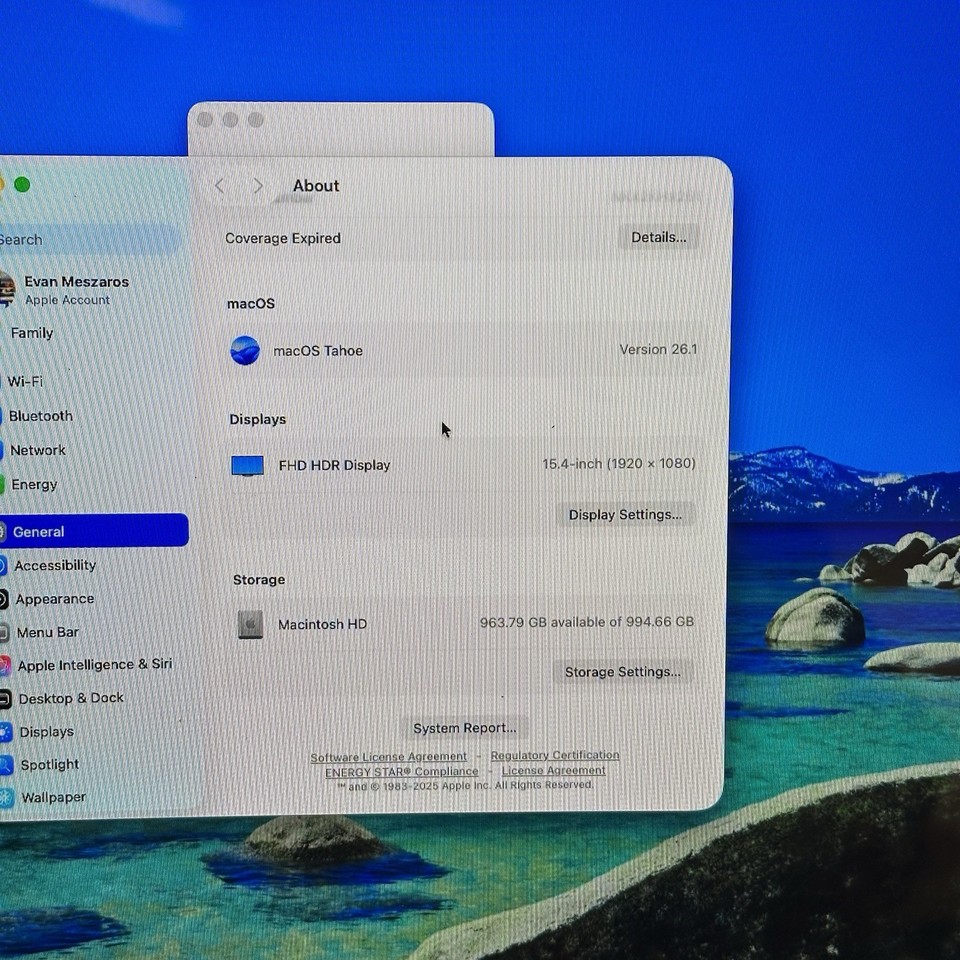Open Network settings
The image size is (960, 960).
pos(37,450)
